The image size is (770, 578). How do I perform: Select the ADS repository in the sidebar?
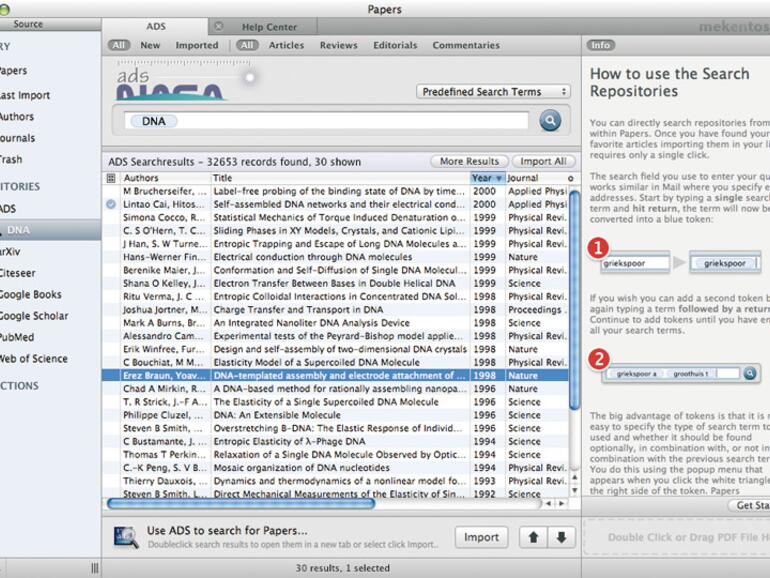[8, 209]
